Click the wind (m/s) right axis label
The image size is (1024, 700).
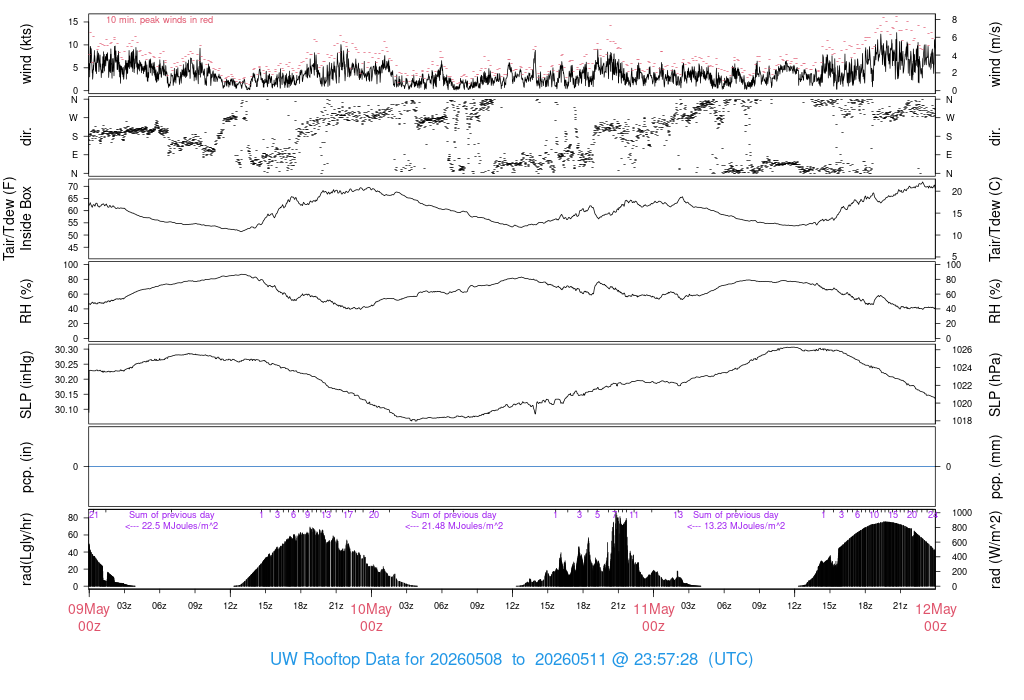pos(995,54)
